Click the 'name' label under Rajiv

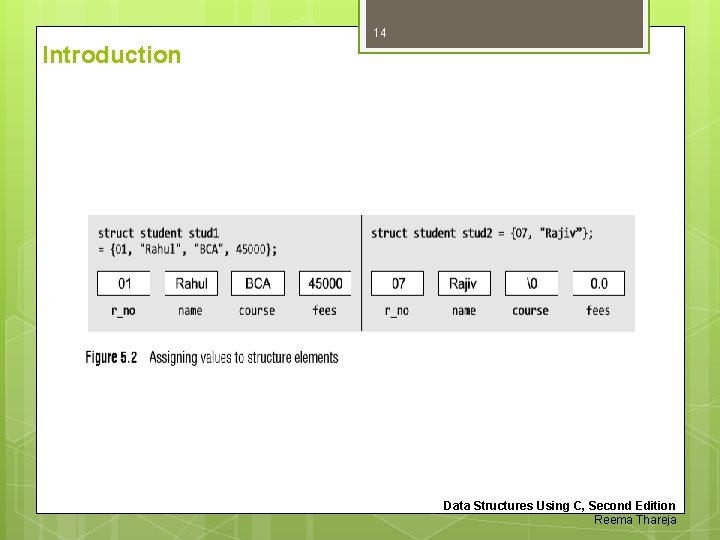pyautogui.click(x=464, y=311)
